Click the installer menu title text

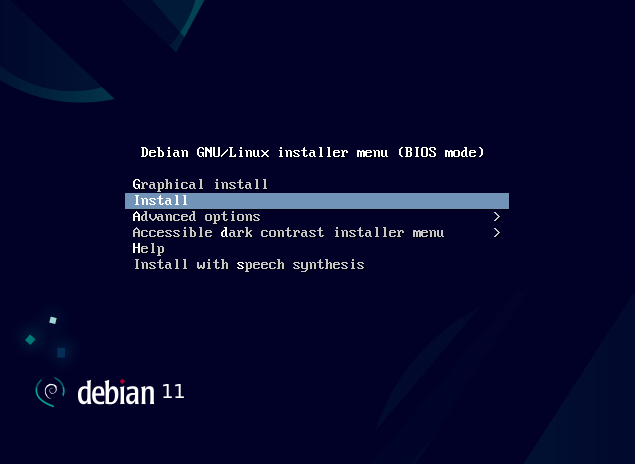click(x=312, y=153)
